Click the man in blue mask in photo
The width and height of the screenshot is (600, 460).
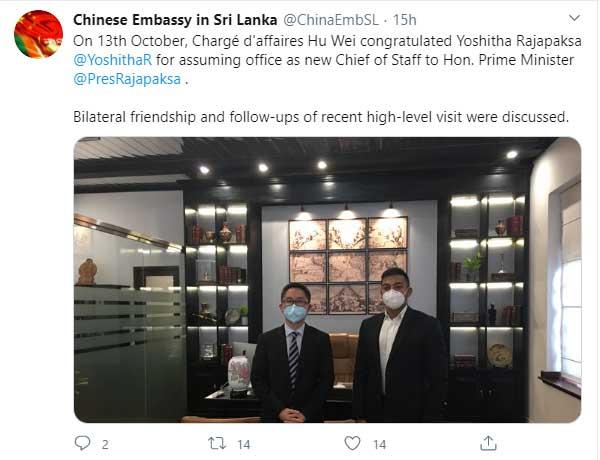point(293,352)
